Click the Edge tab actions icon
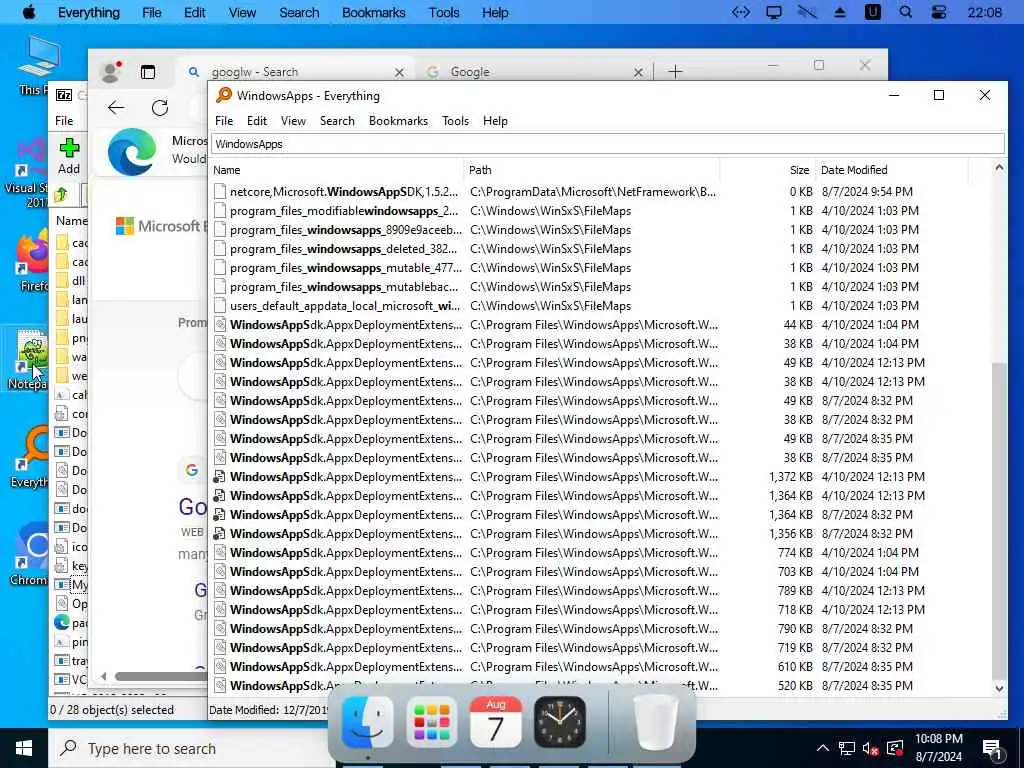This screenshot has height=768, width=1024. (x=148, y=72)
